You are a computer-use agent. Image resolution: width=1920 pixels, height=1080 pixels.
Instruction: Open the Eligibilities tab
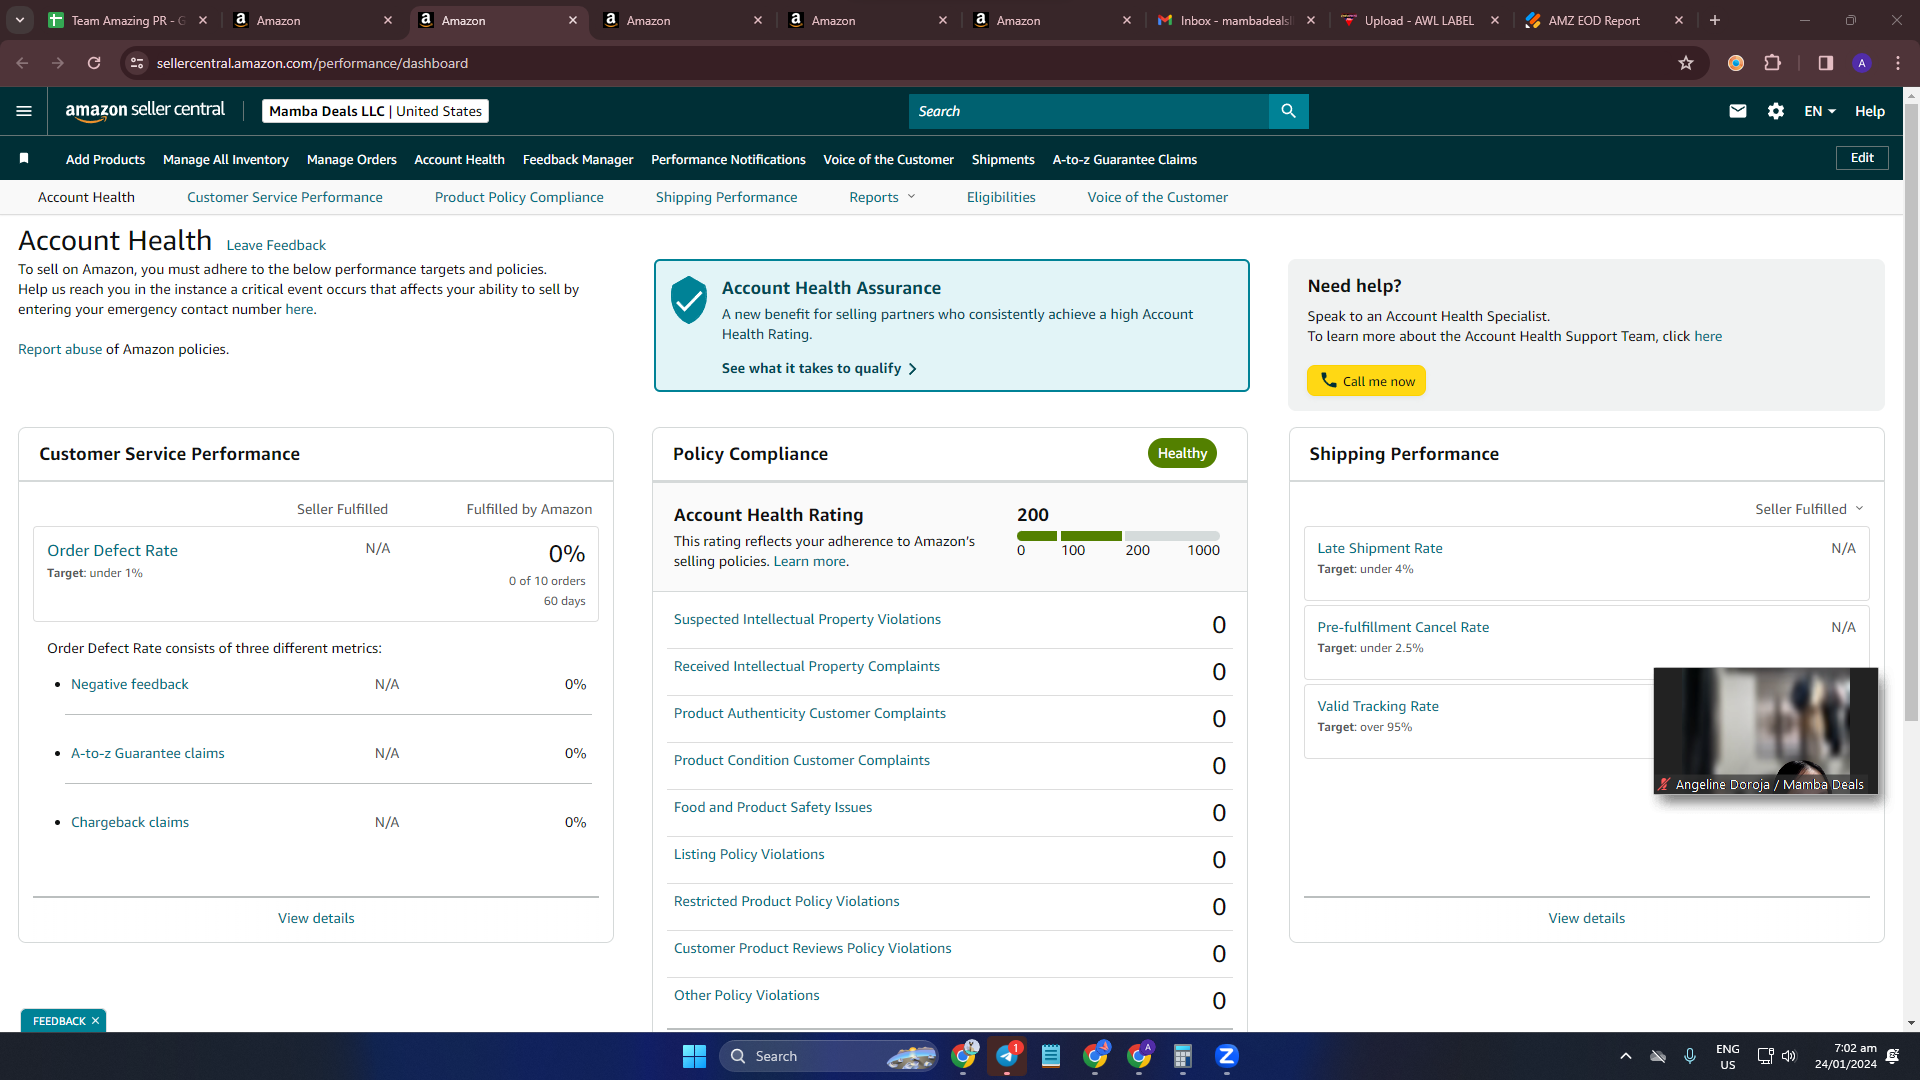point(1001,197)
